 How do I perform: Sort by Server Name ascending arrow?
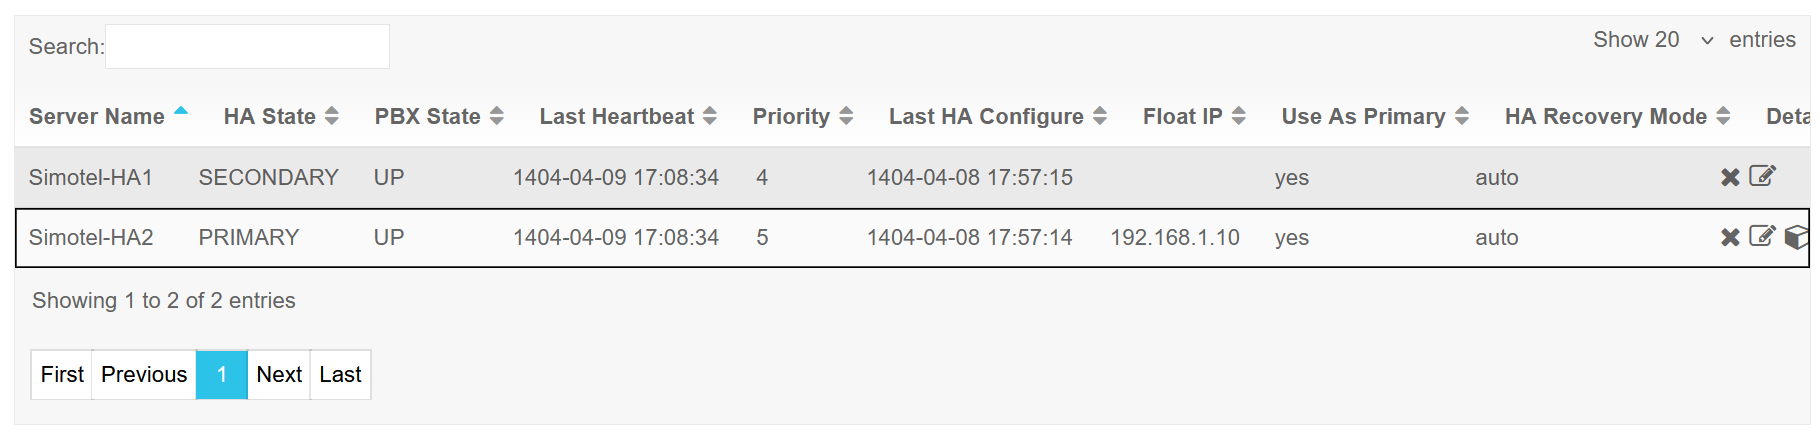[x=181, y=112]
